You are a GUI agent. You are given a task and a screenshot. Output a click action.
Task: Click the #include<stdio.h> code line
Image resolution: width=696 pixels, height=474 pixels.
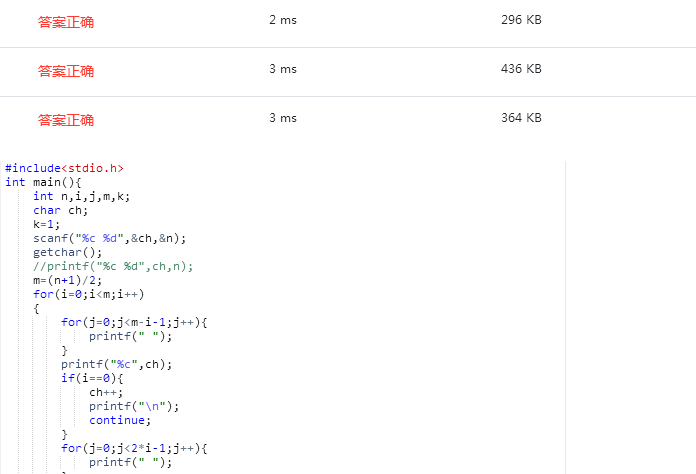[64, 168]
